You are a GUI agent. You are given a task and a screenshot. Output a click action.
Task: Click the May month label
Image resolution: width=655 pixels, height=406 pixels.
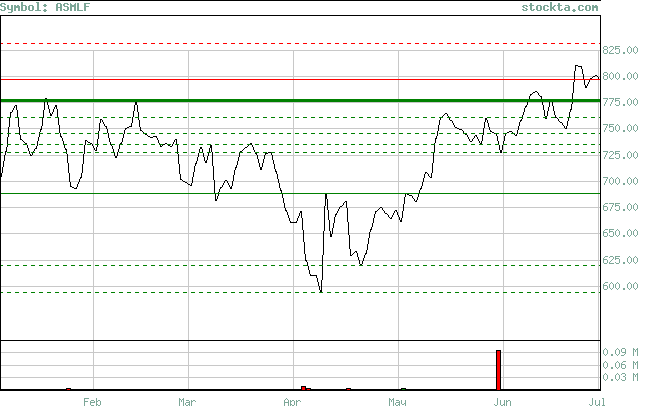pos(397,401)
